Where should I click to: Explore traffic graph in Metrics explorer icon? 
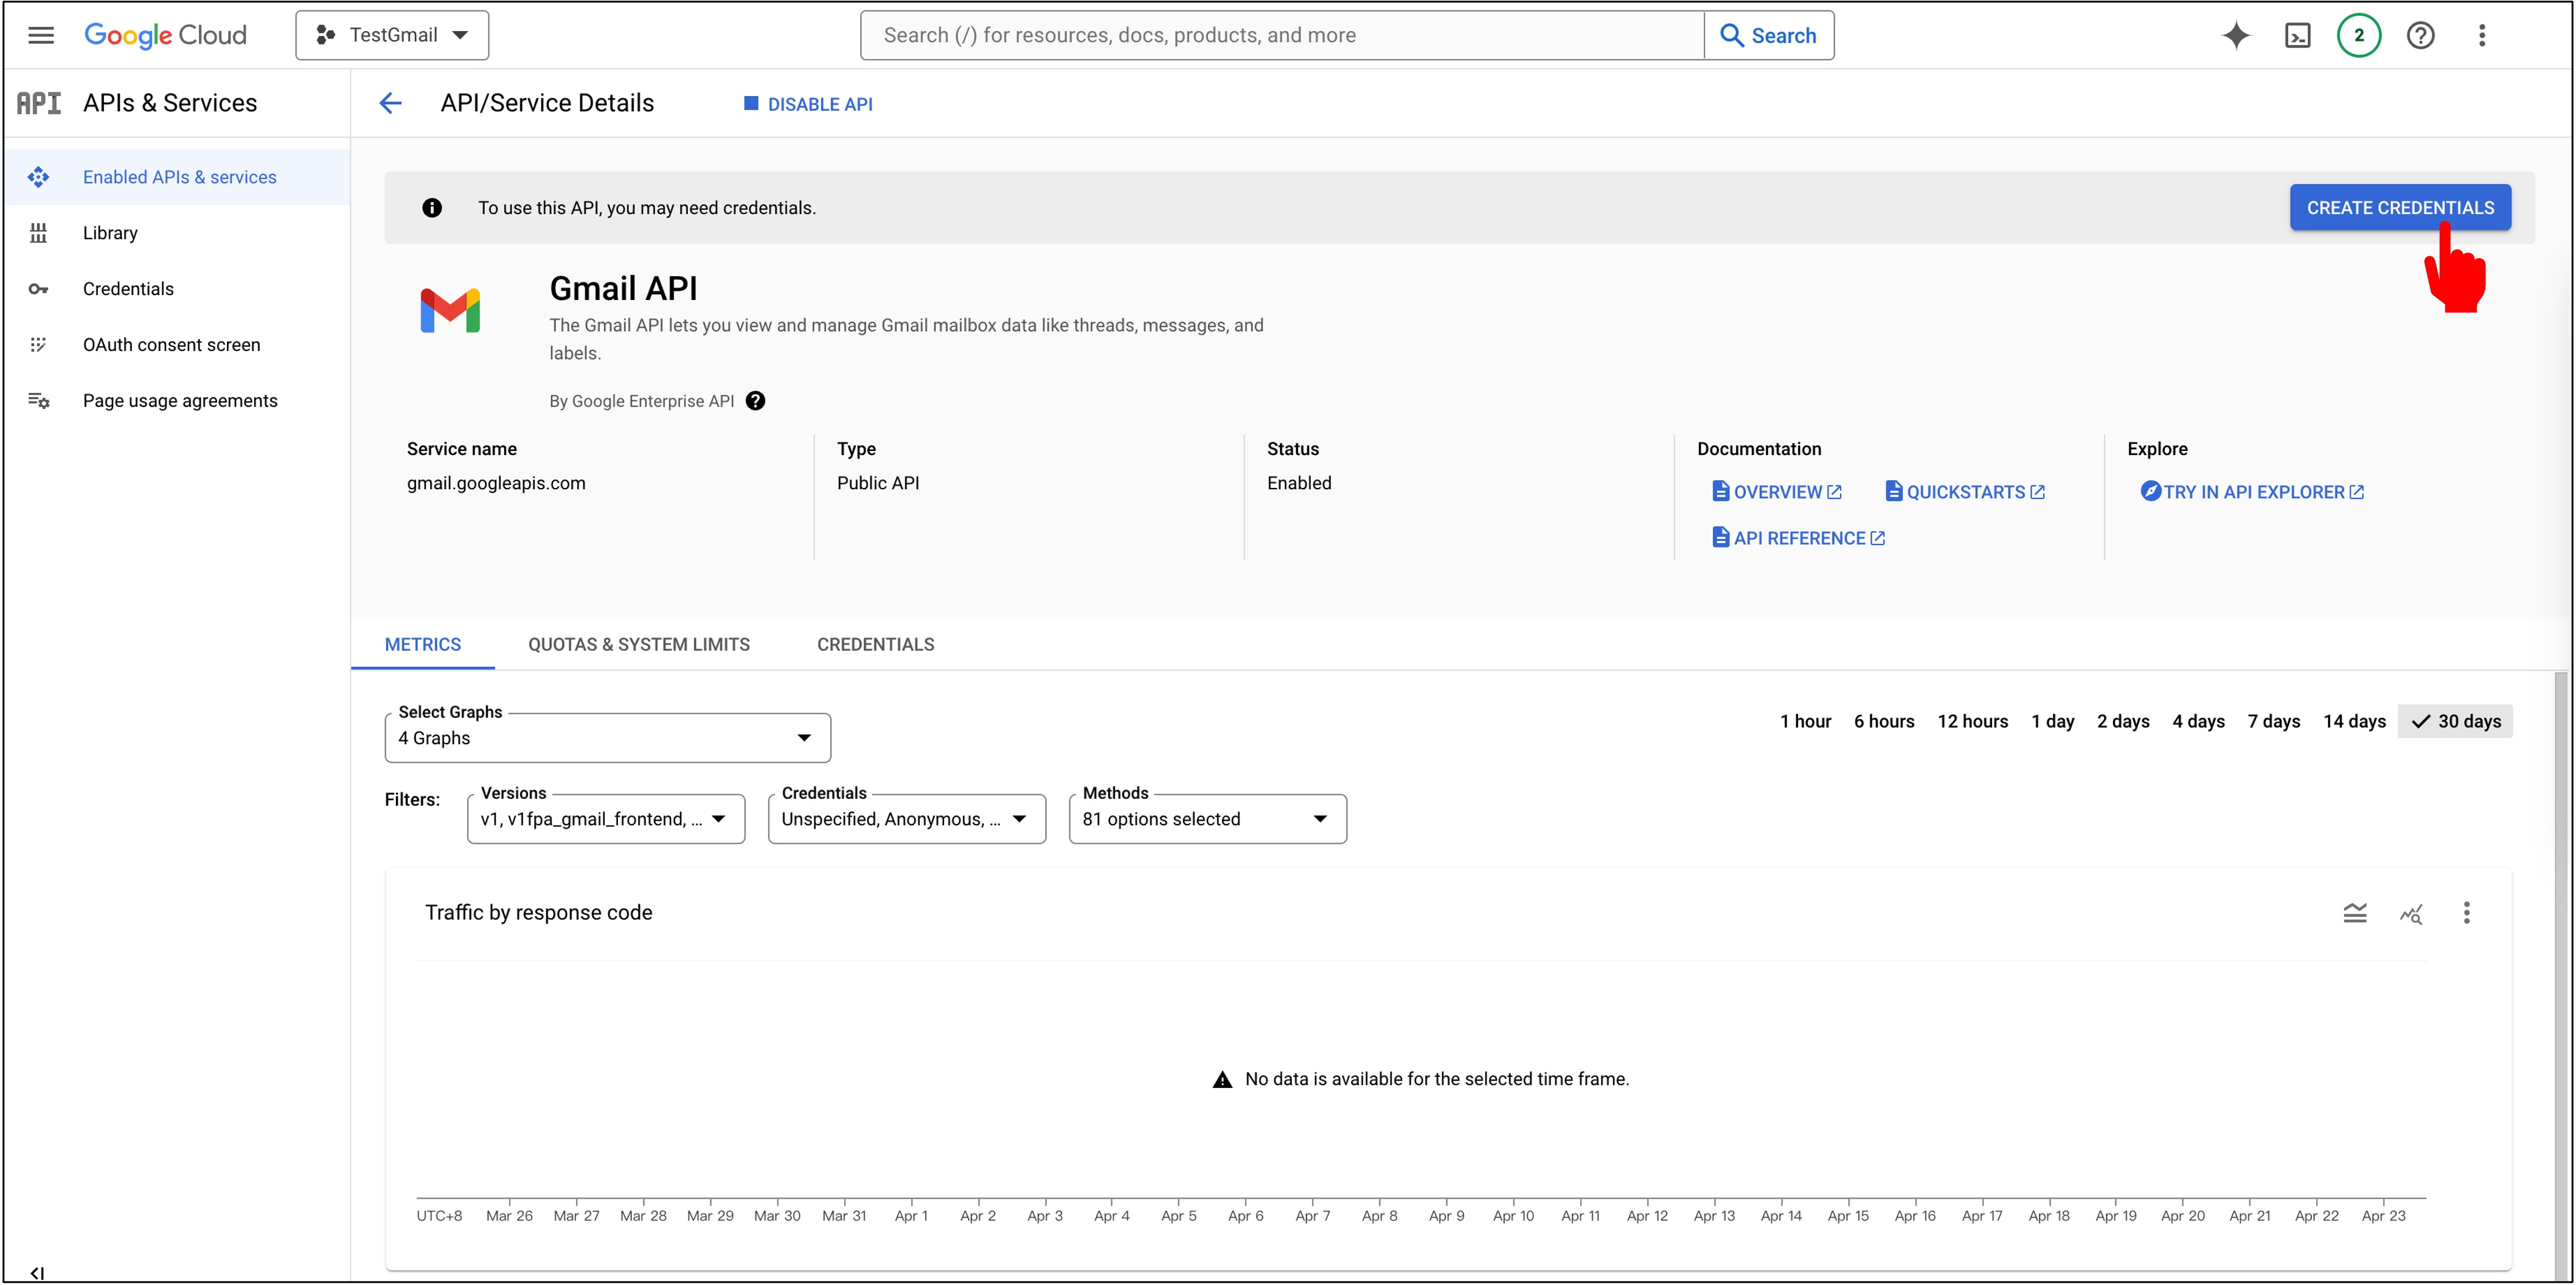(2411, 913)
